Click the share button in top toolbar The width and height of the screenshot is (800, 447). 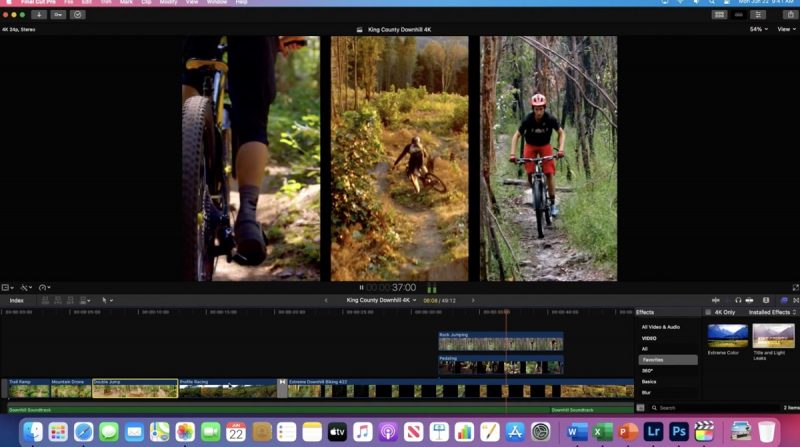coord(788,15)
